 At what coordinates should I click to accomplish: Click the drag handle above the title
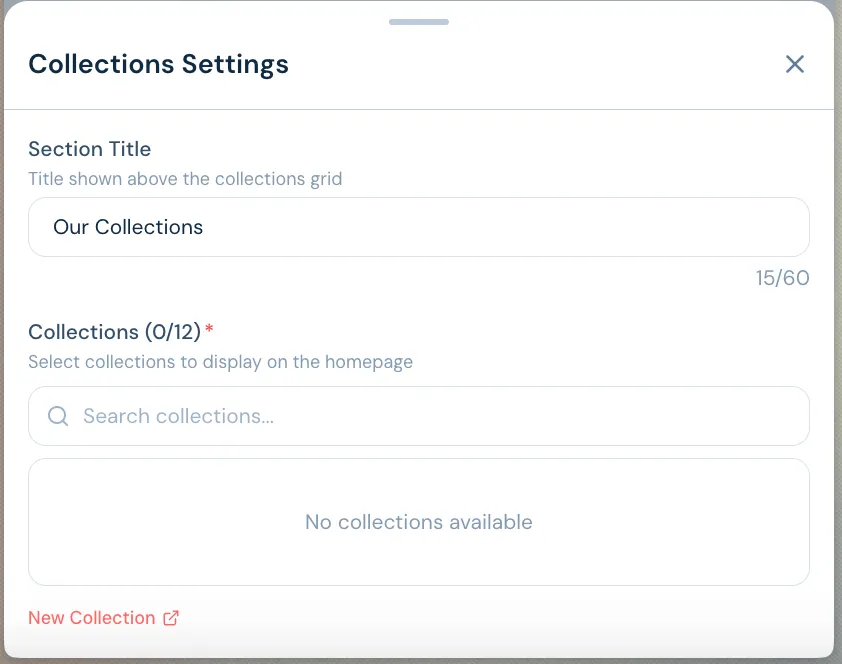pos(418,21)
